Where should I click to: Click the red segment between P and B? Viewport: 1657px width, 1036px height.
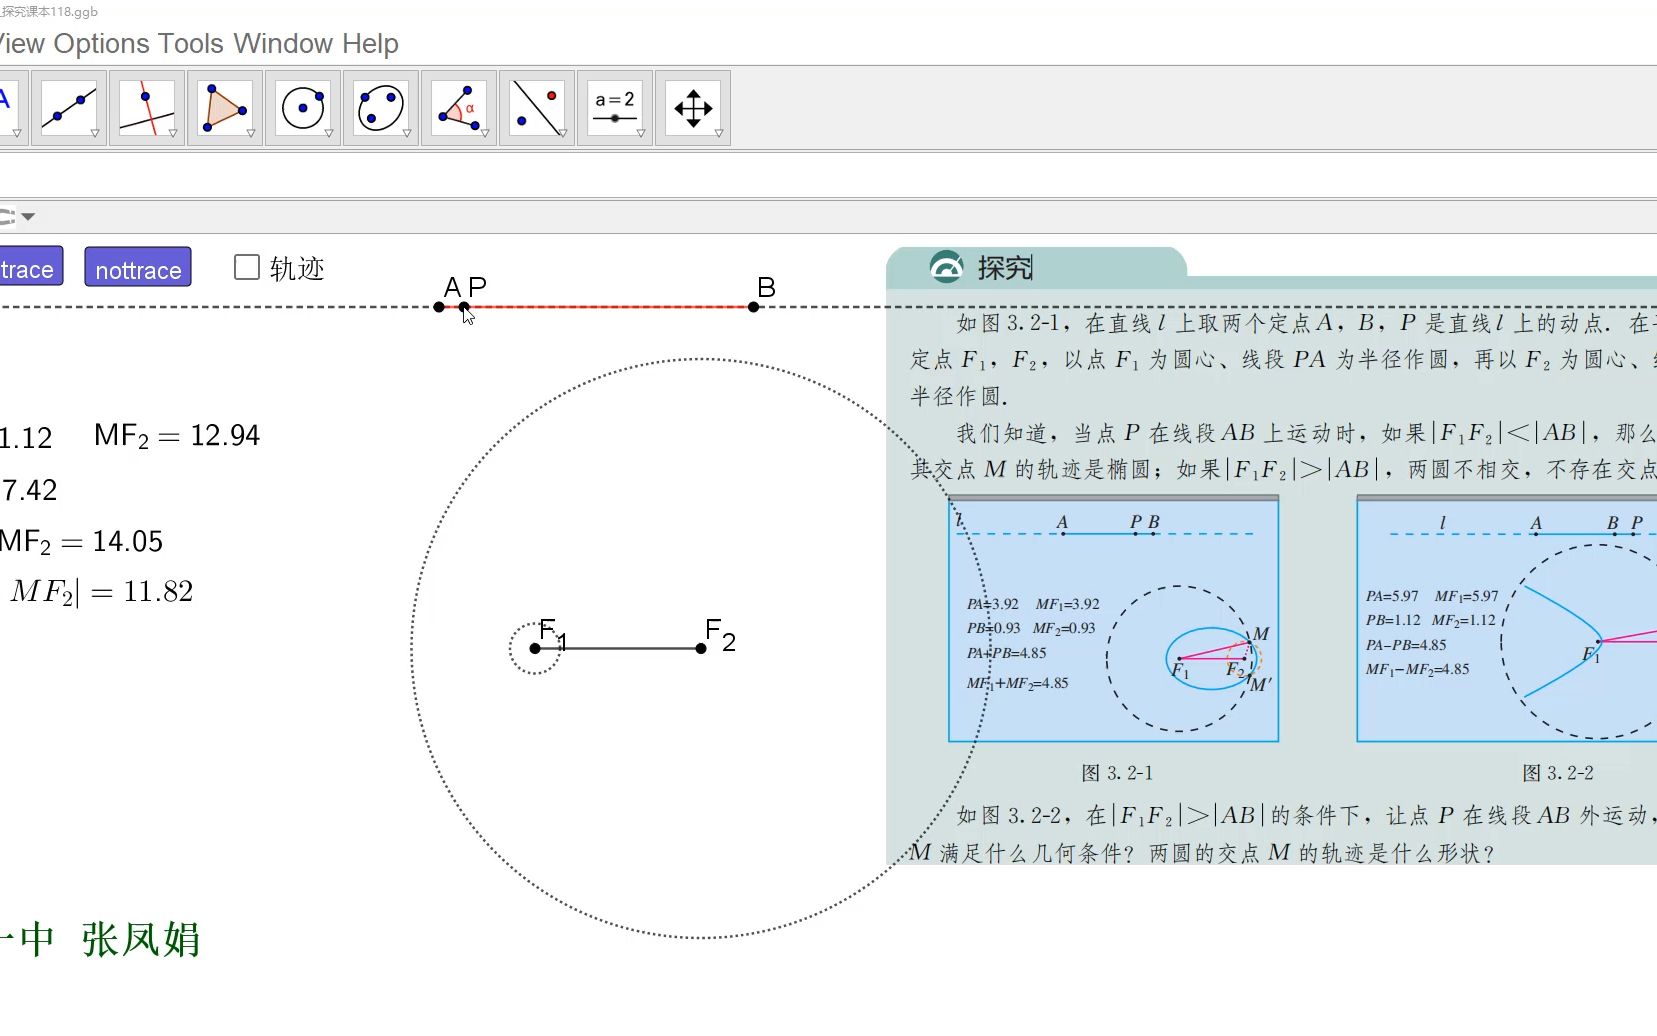pos(609,307)
